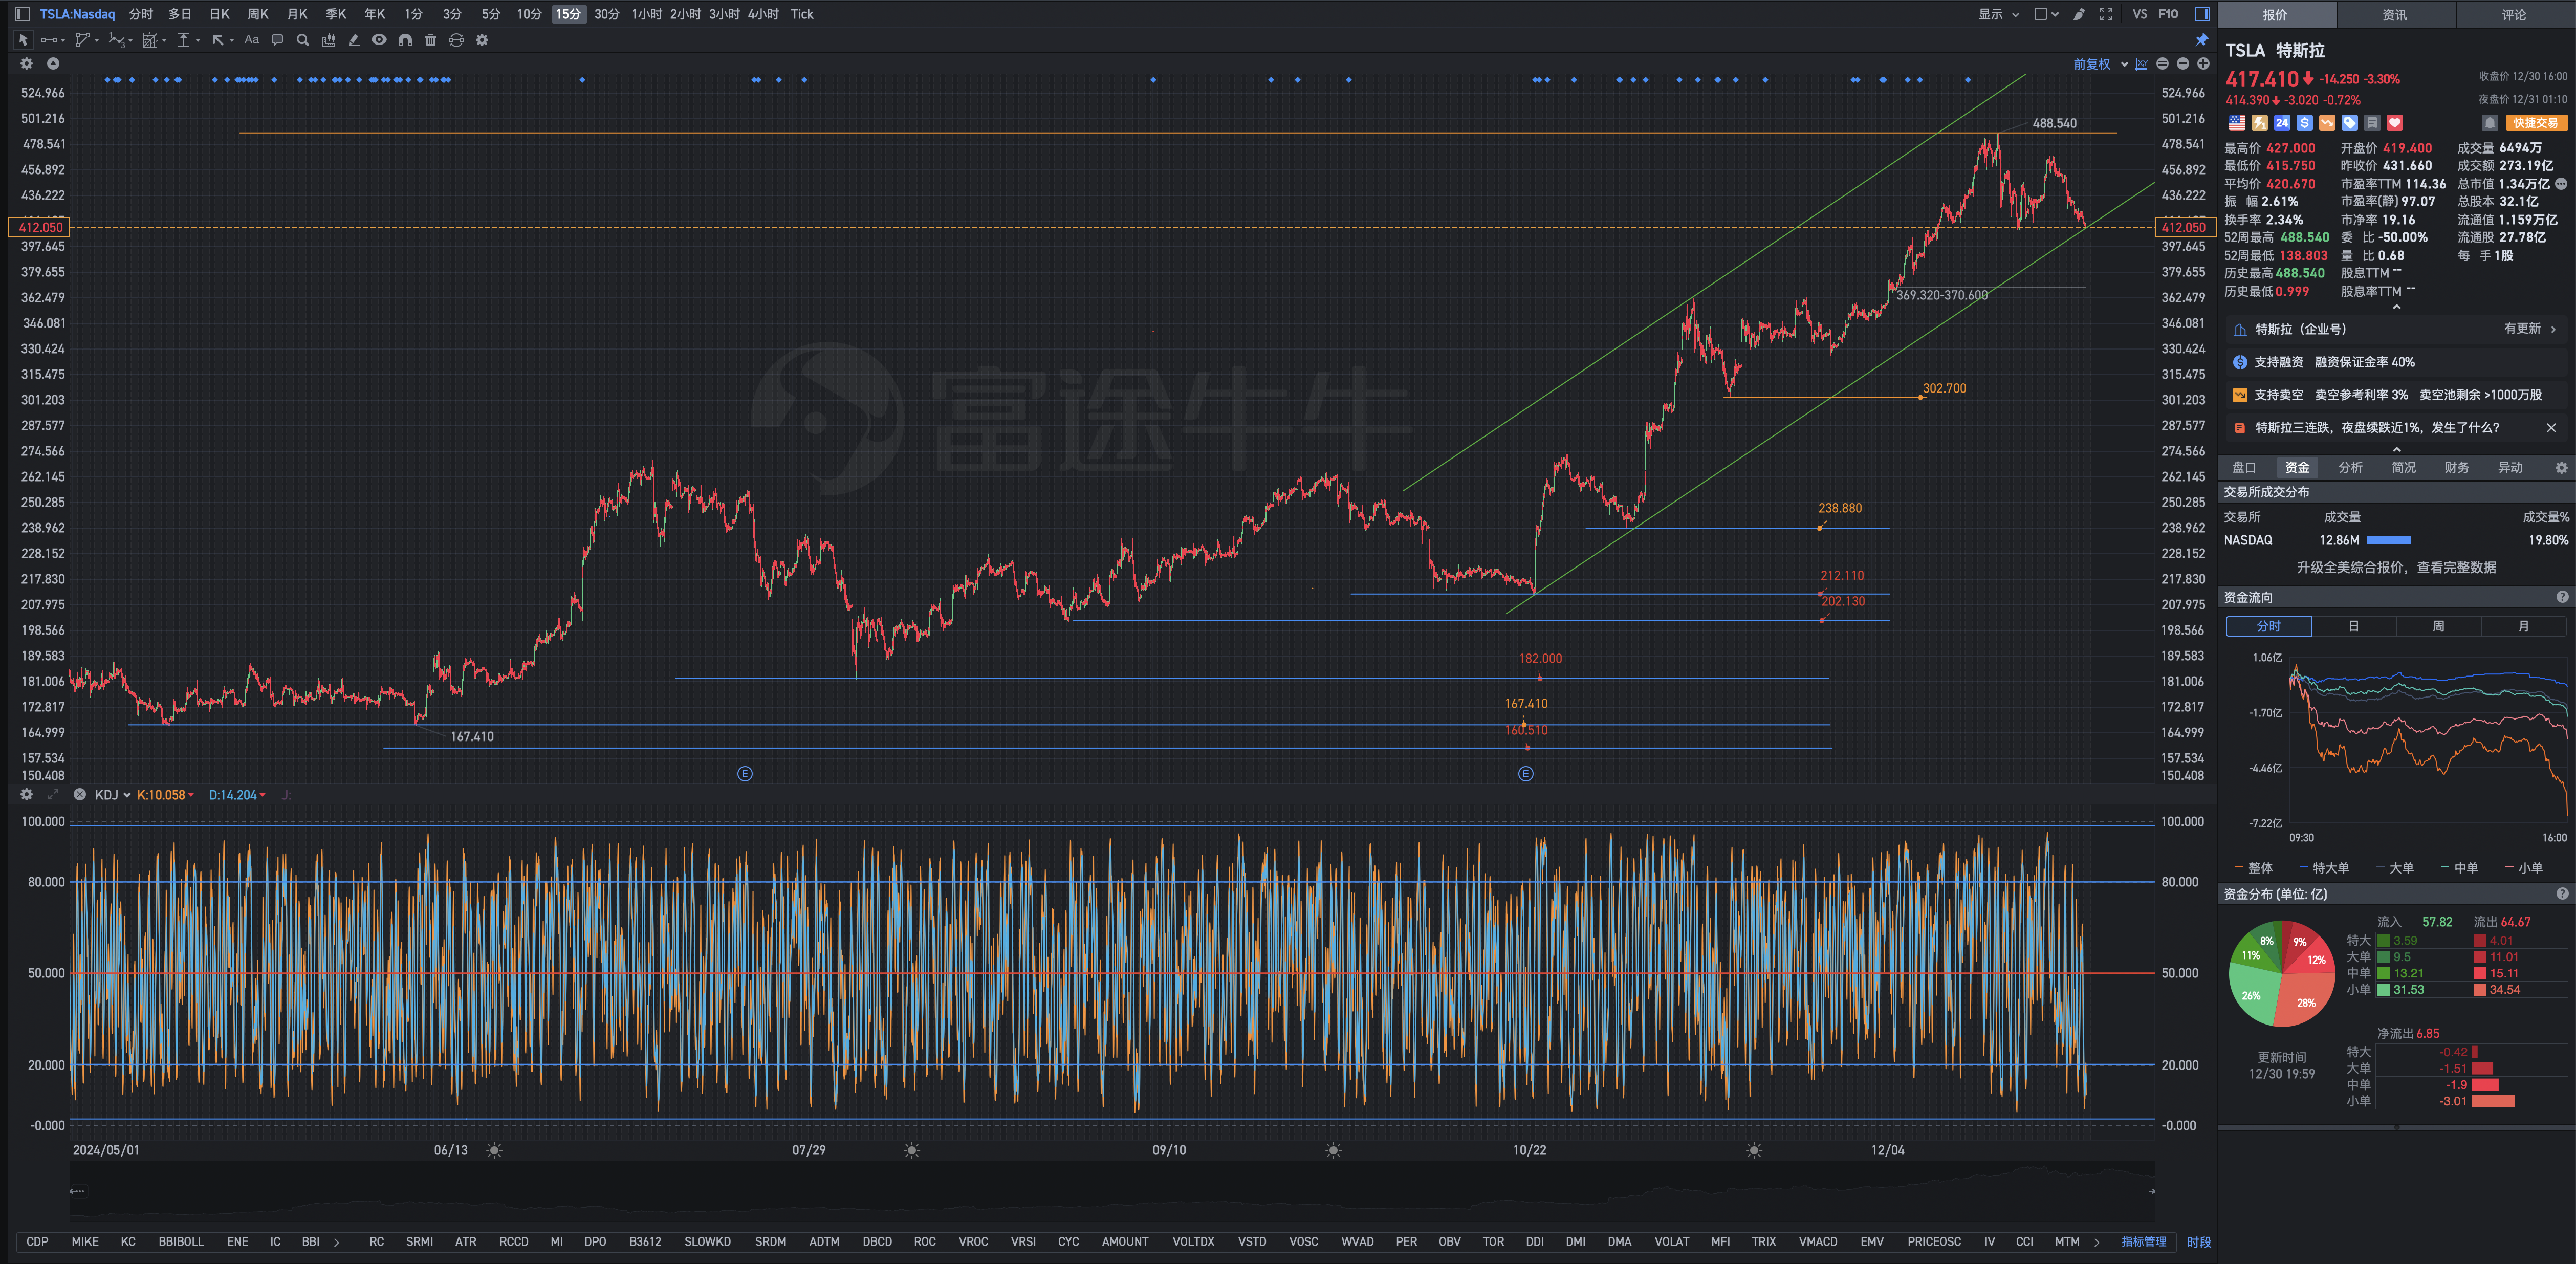Select the highlighter pencil tool
Screen dimensions: 2576x1264
[x=354, y=40]
